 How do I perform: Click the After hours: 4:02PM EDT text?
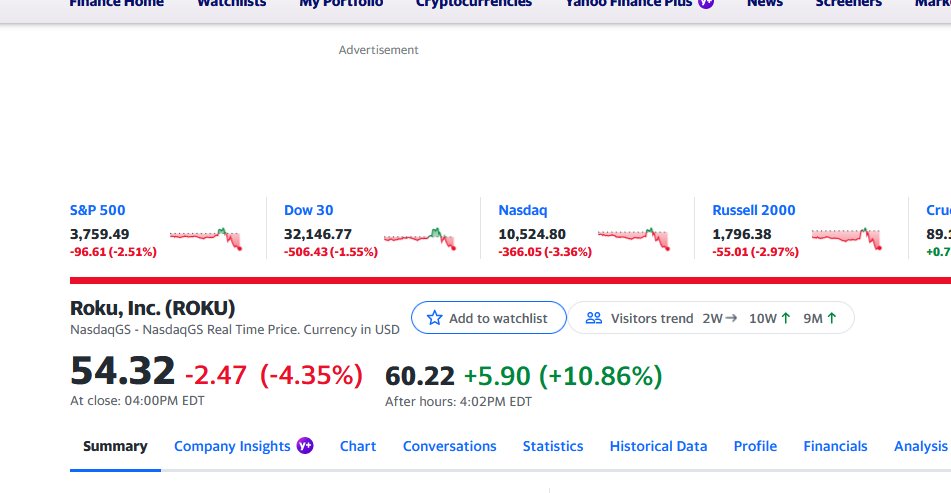pos(459,401)
